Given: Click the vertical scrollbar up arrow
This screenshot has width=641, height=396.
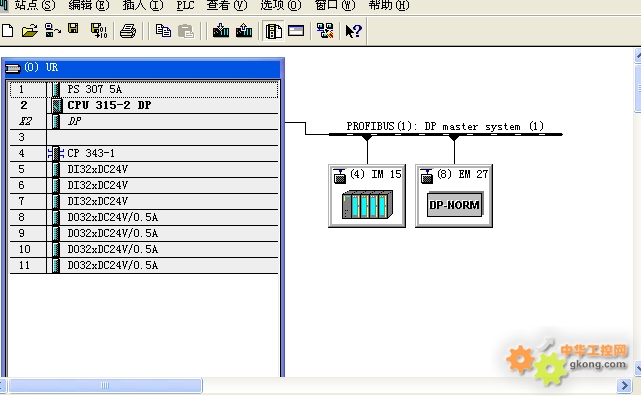Looking at the screenshot, I should [638, 56].
